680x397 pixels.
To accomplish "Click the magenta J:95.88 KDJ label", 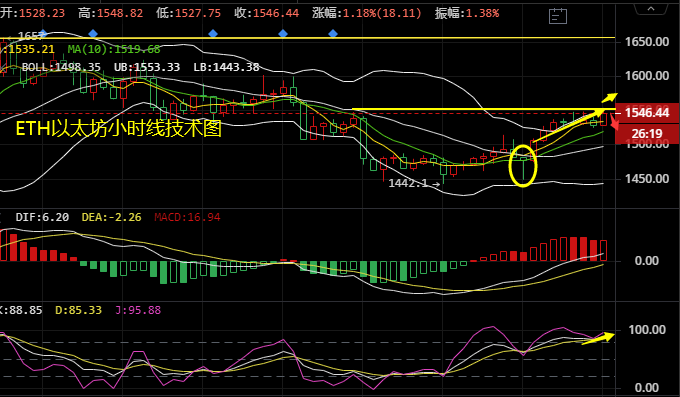I will tap(138, 310).
